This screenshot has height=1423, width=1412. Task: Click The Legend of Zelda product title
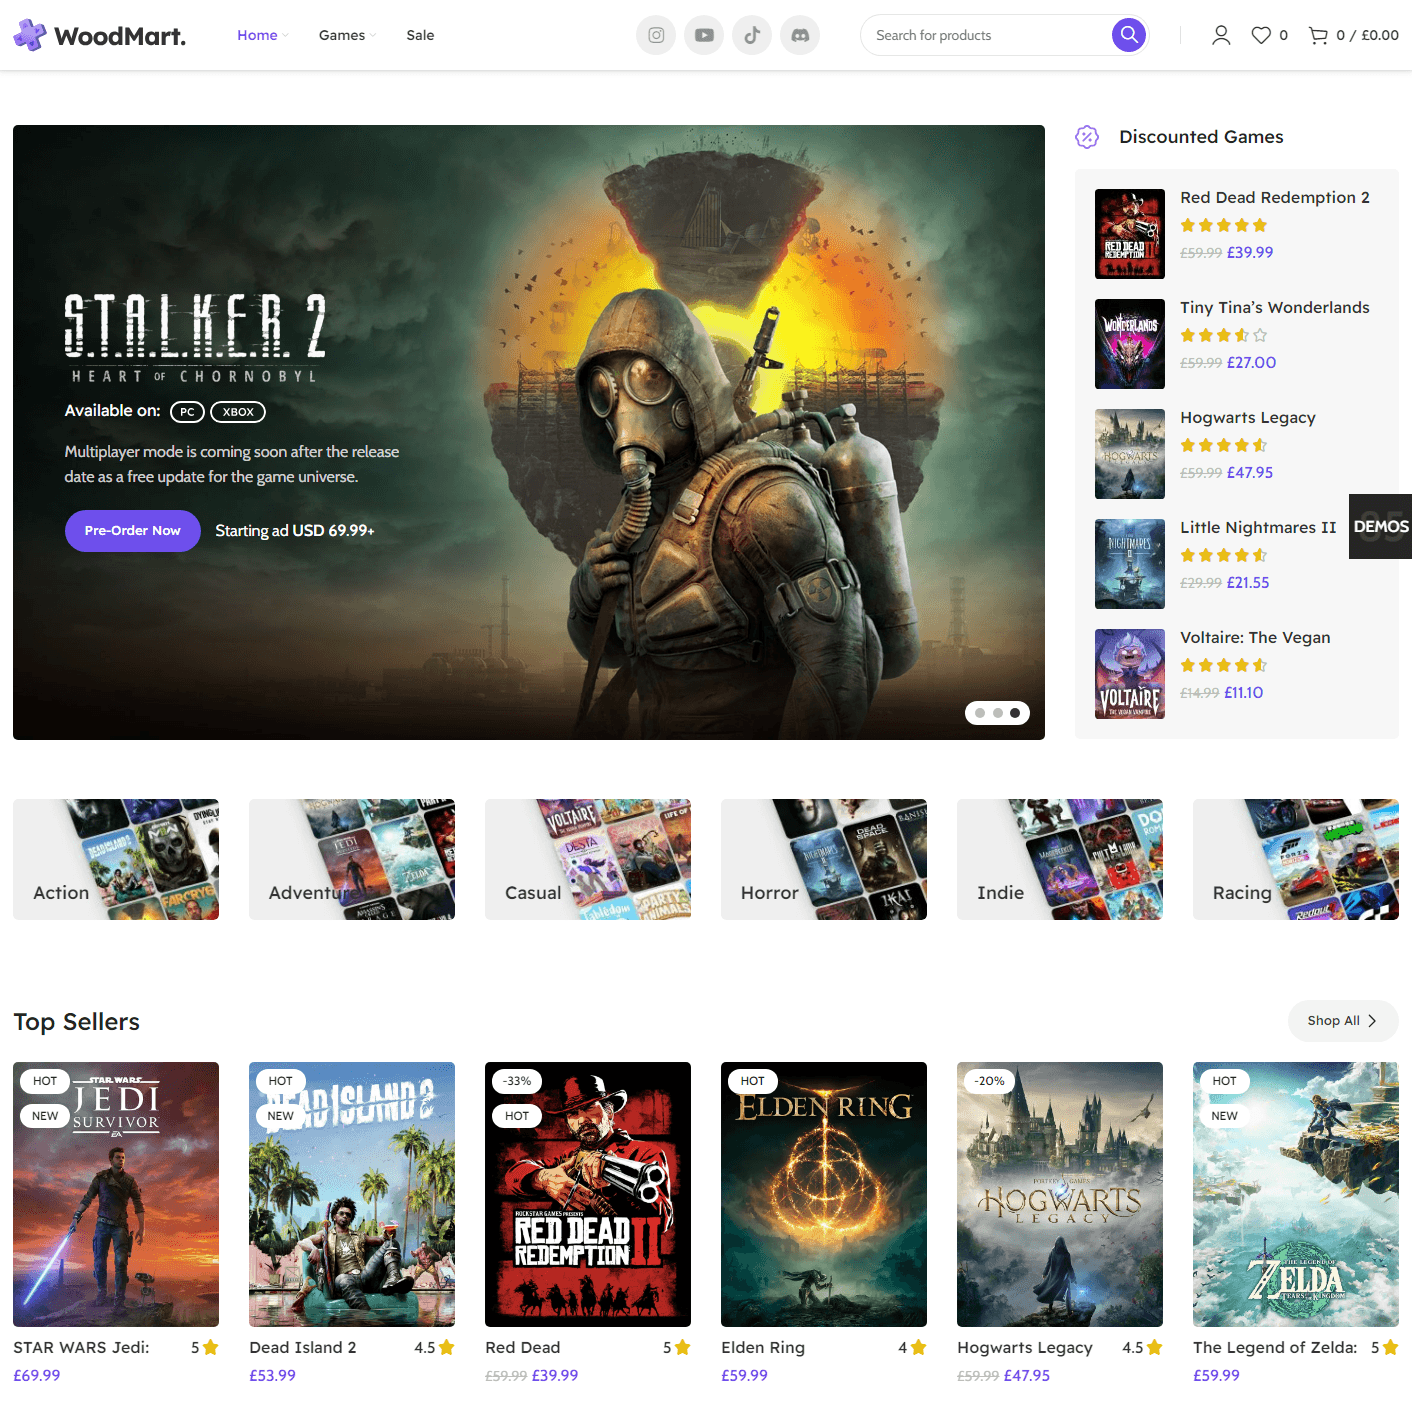[x=1275, y=1348]
